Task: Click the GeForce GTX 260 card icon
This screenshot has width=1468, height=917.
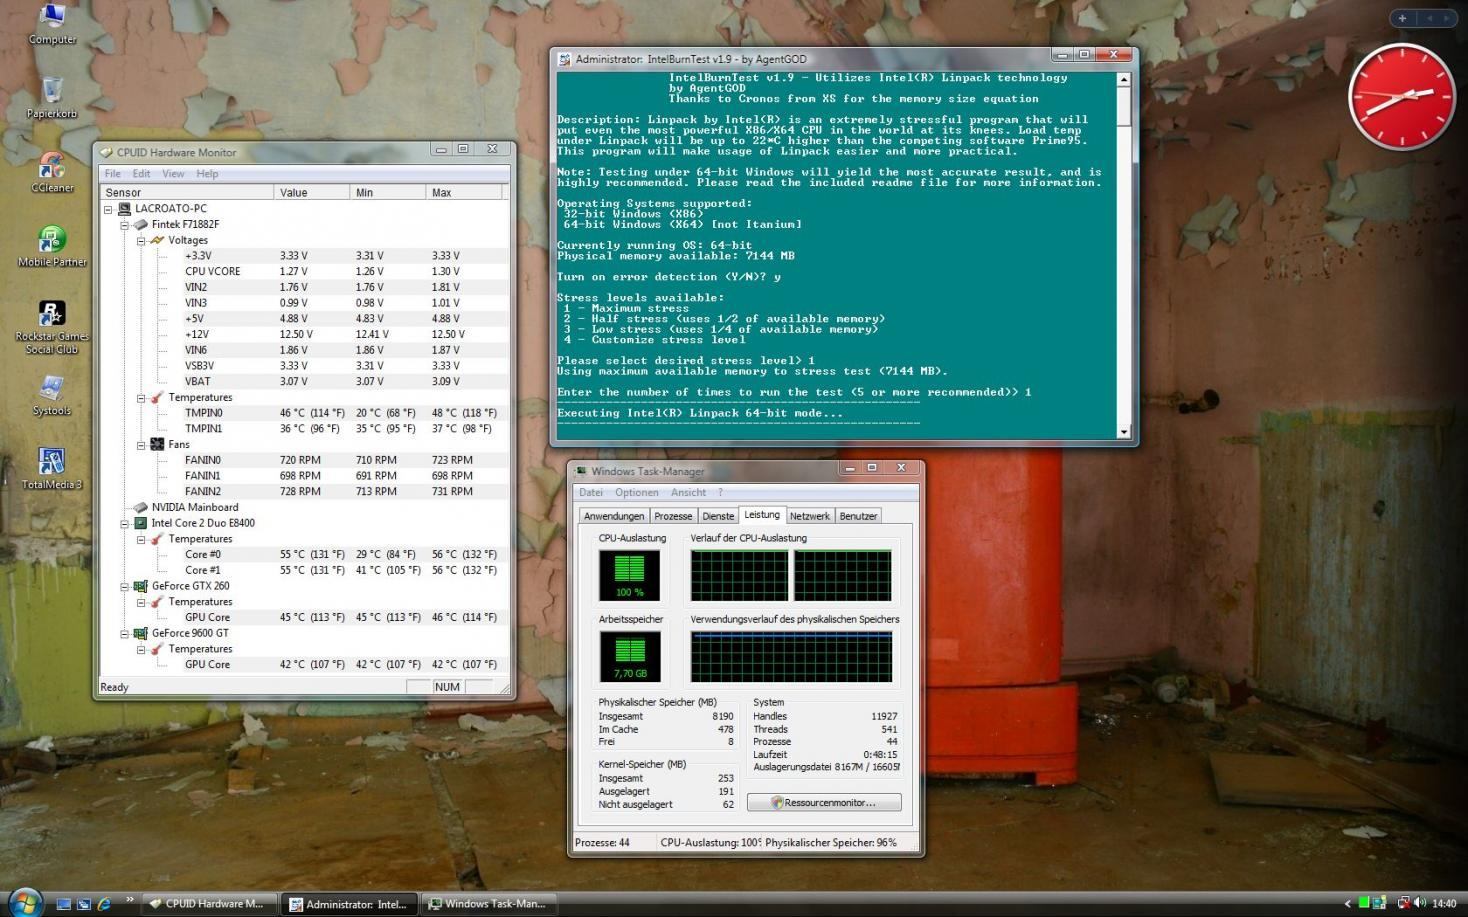Action: (x=141, y=586)
